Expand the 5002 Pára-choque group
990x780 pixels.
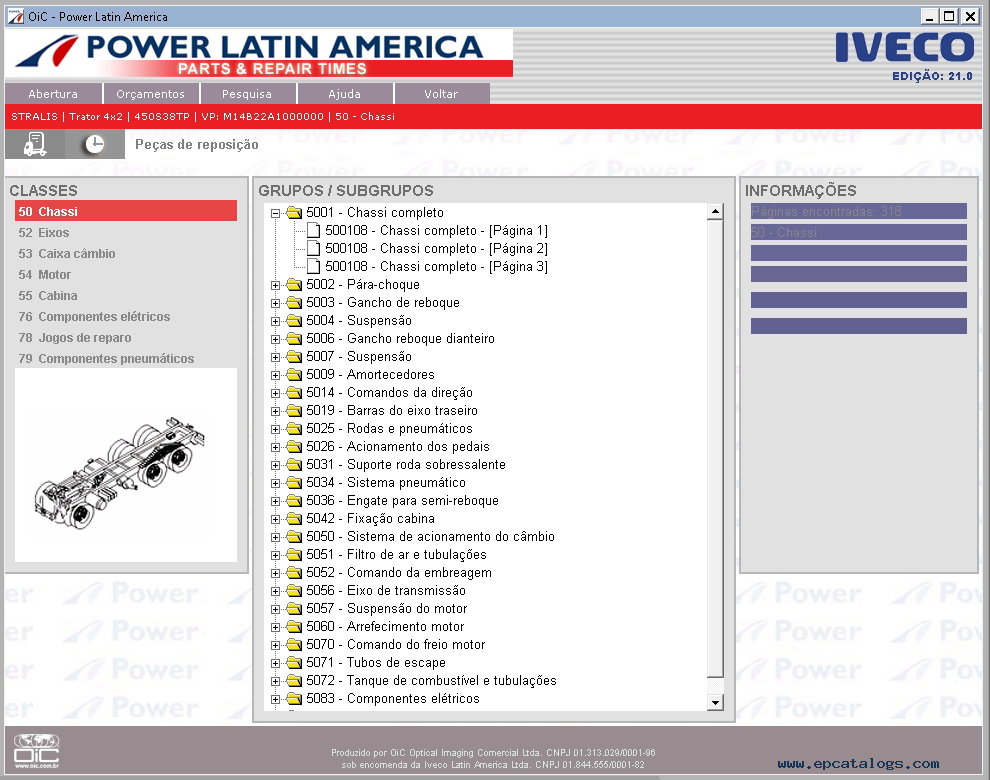tap(275, 285)
